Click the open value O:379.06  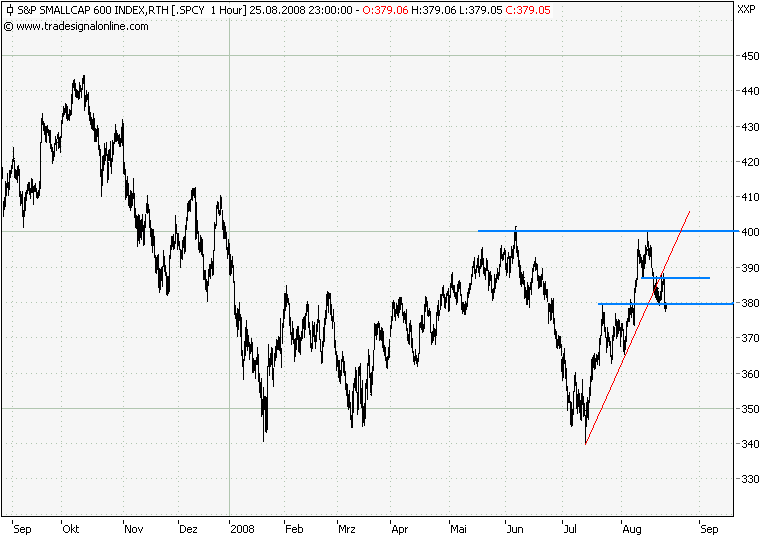click(x=385, y=10)
